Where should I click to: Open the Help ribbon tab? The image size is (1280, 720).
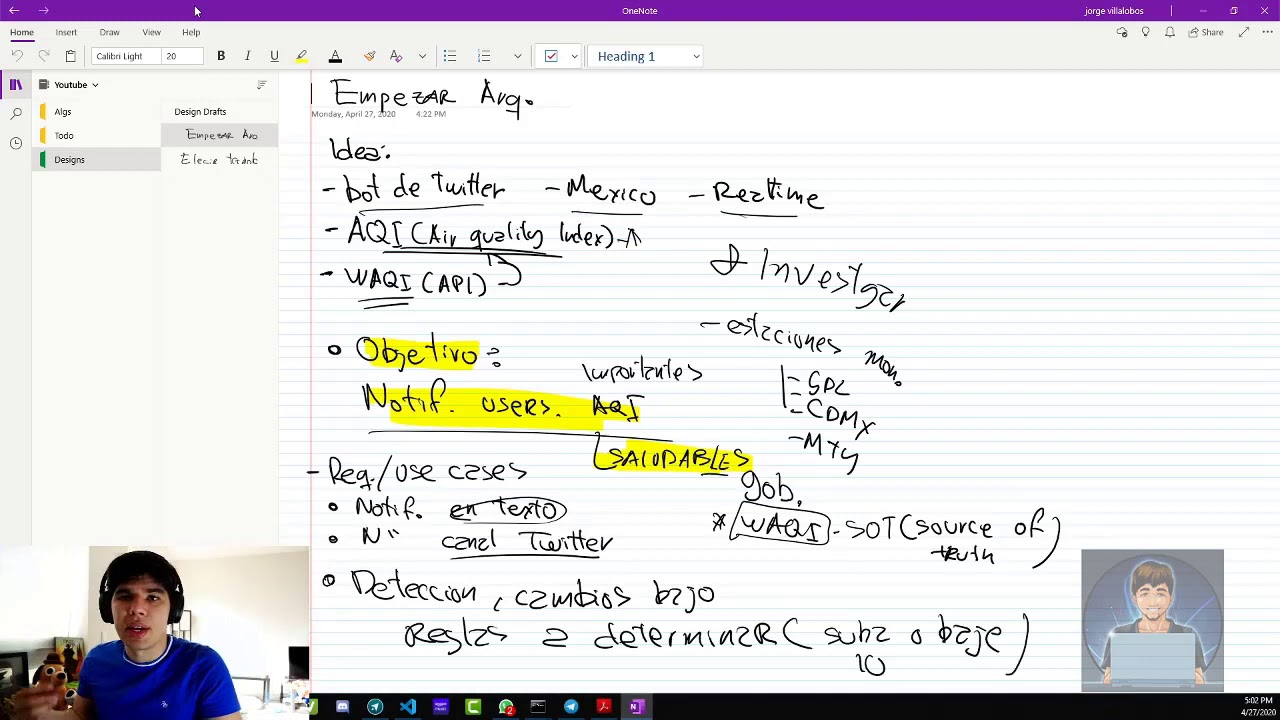tap(191, 32)
